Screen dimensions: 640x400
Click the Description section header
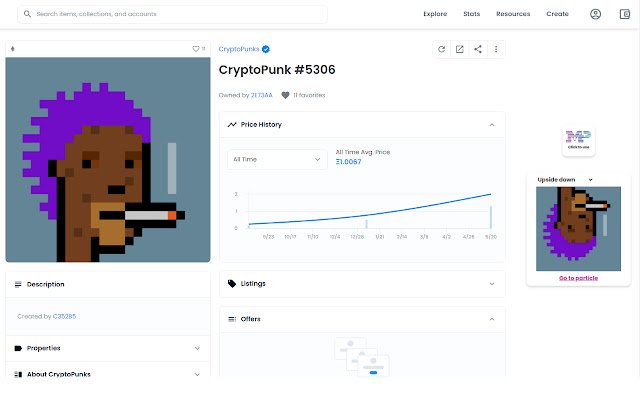coord(108,284)
